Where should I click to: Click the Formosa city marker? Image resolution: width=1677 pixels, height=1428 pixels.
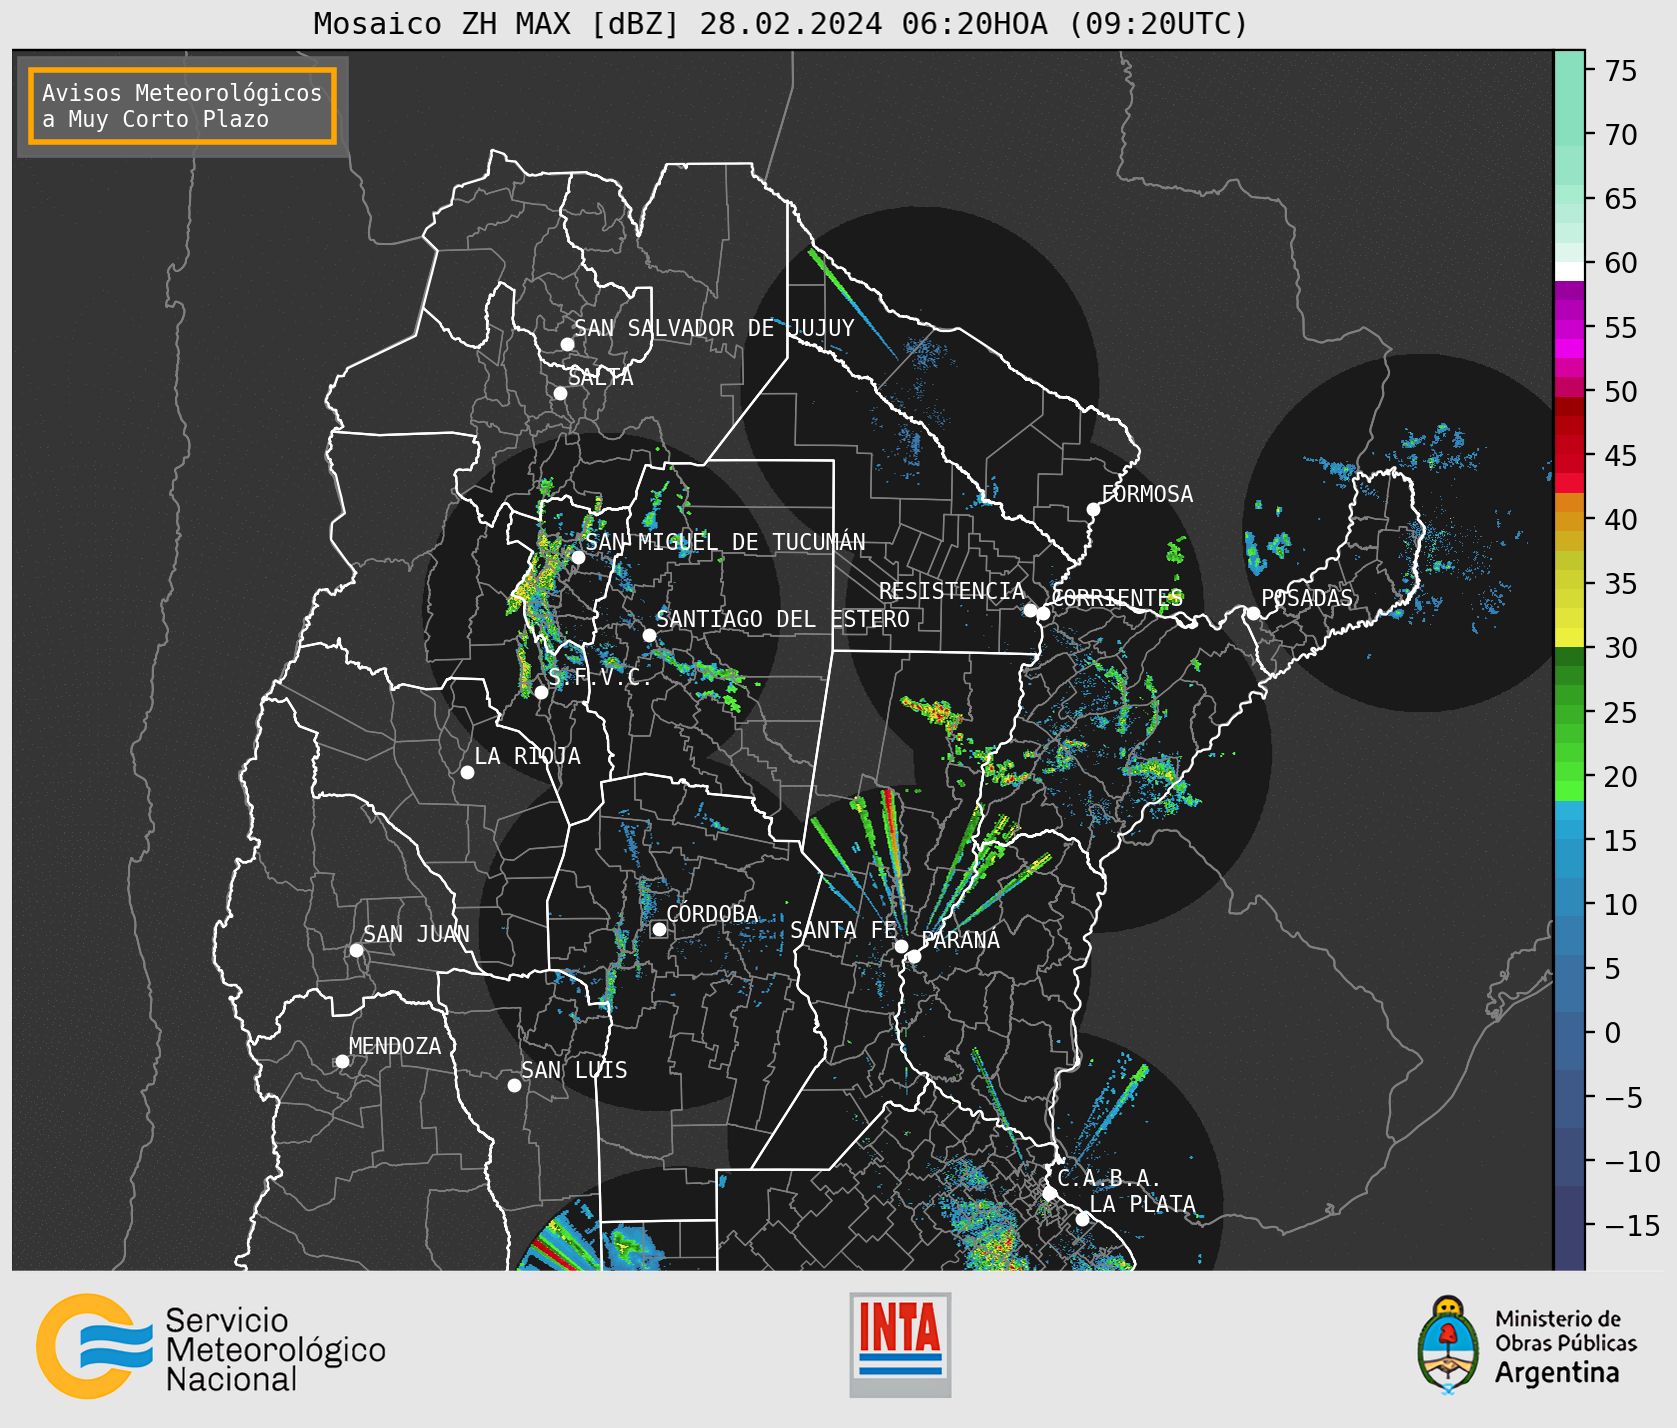coord(1093,509)
